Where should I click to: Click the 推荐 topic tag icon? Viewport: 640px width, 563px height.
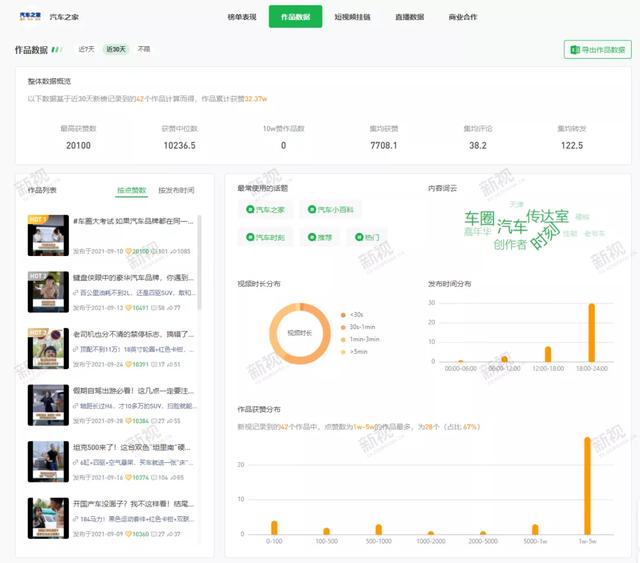point(311,238)
